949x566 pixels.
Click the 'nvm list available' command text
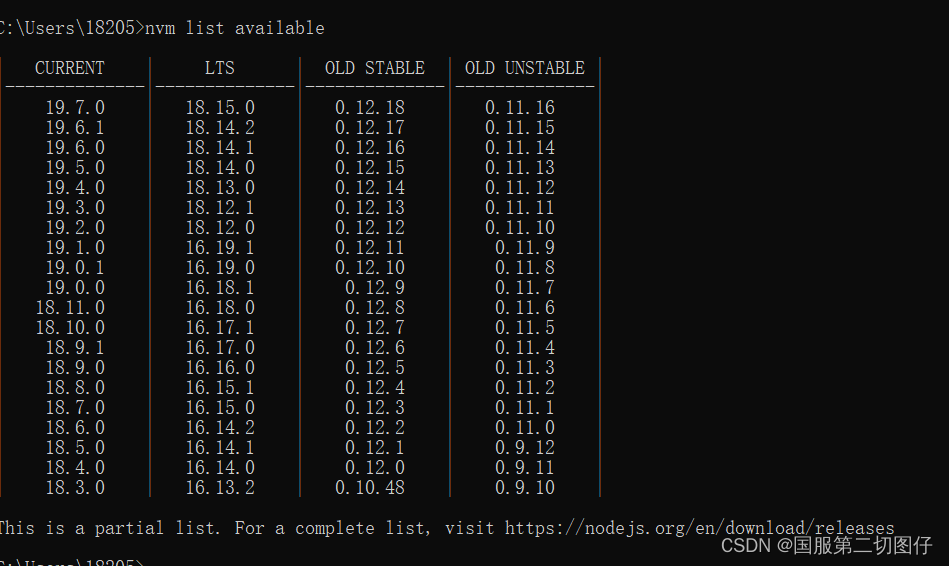(235, 28)
